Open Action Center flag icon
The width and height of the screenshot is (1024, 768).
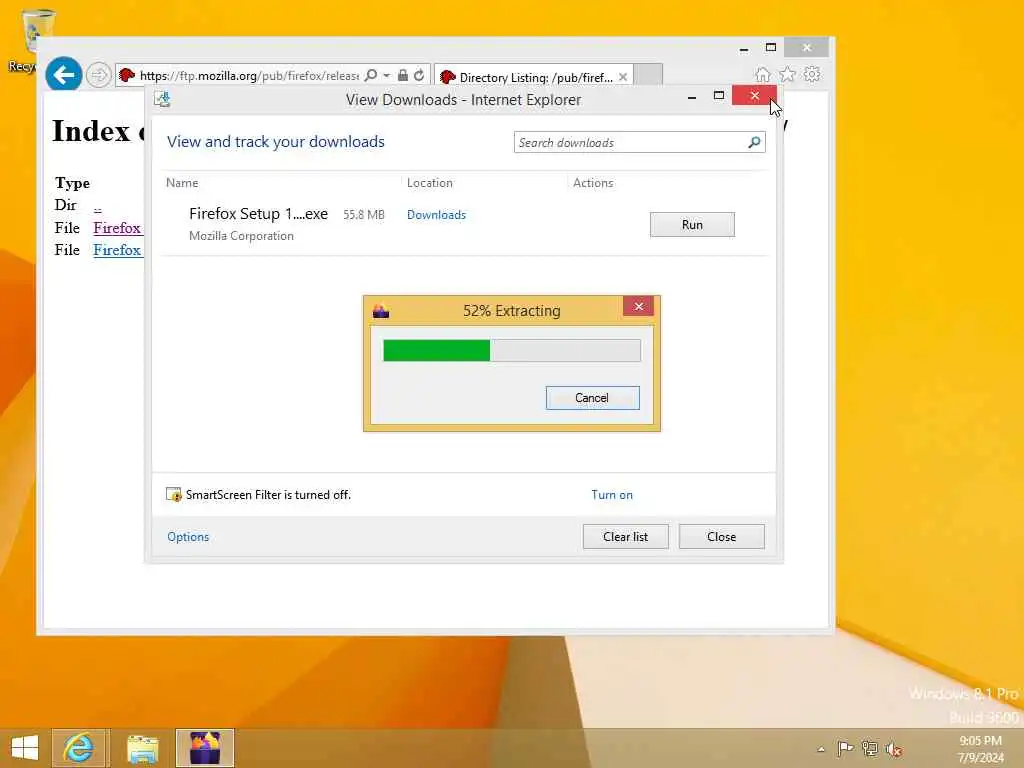pos(845,748)
